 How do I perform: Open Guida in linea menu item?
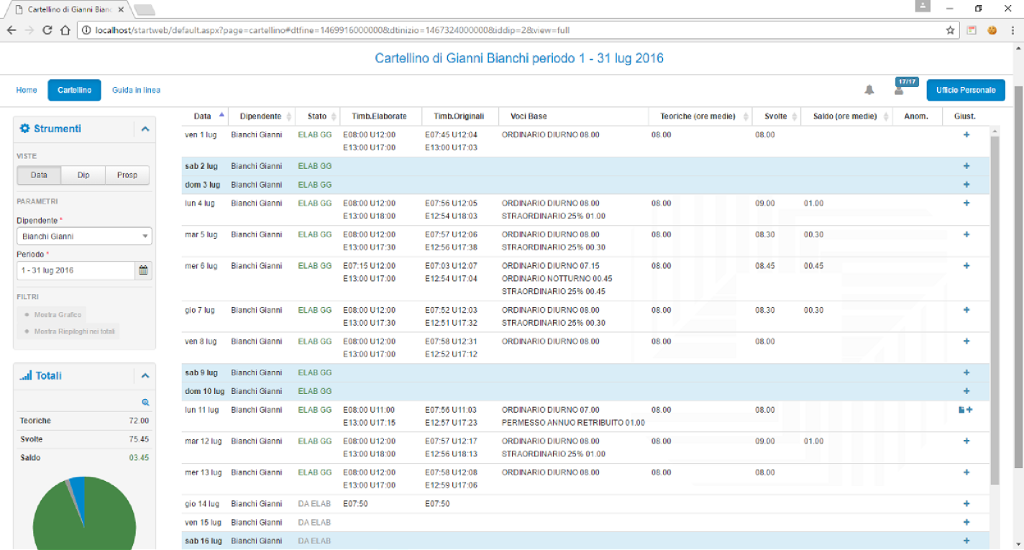click(136, 90)
